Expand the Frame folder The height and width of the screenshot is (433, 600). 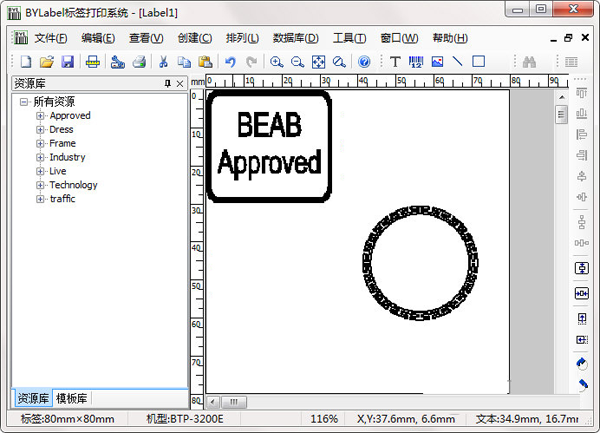(x=40, y=143)
